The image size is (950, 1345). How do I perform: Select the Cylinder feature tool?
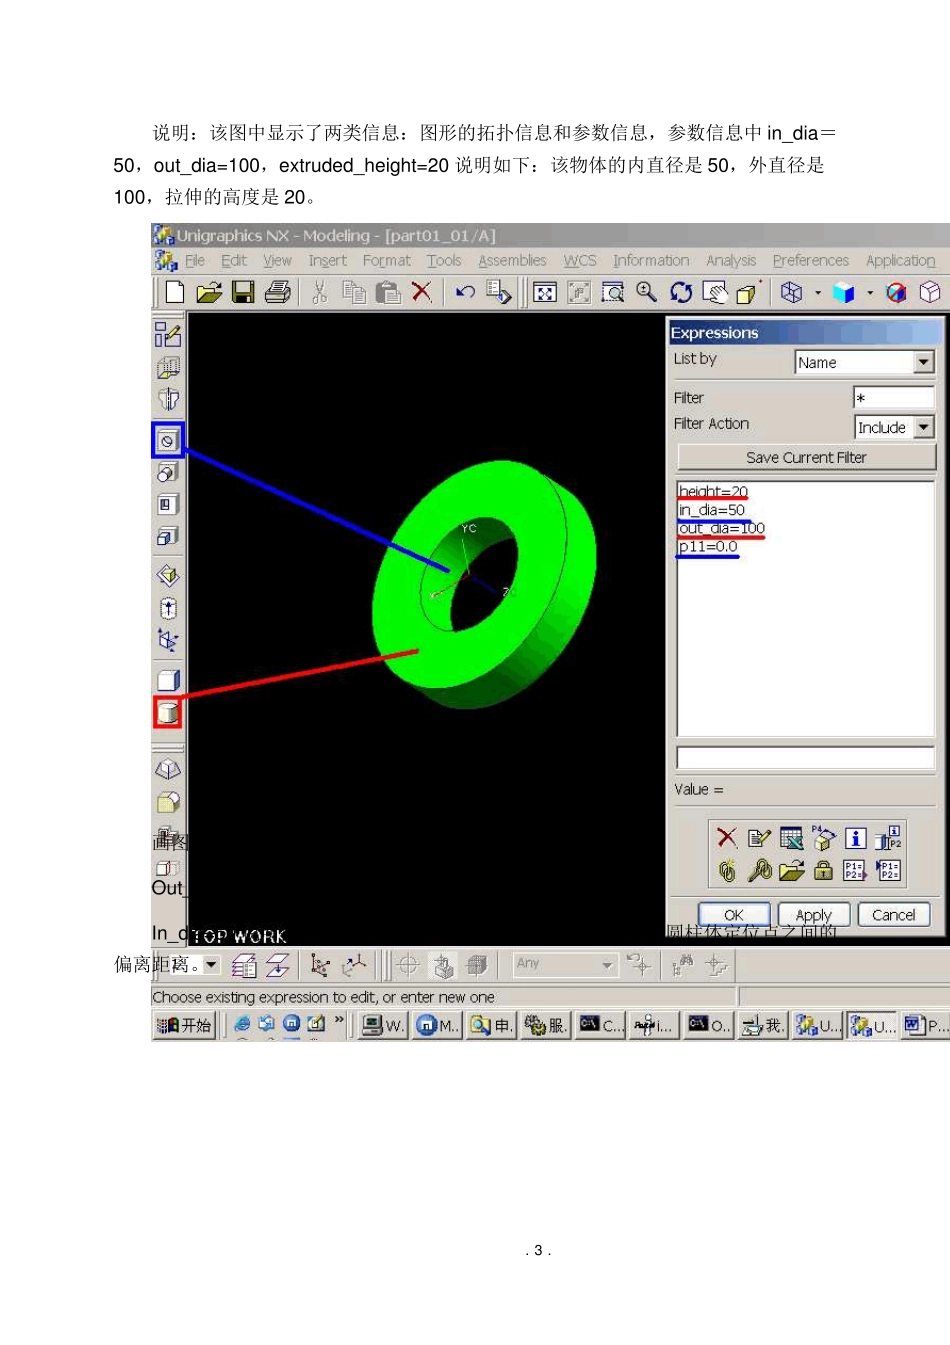click(168, 712)
